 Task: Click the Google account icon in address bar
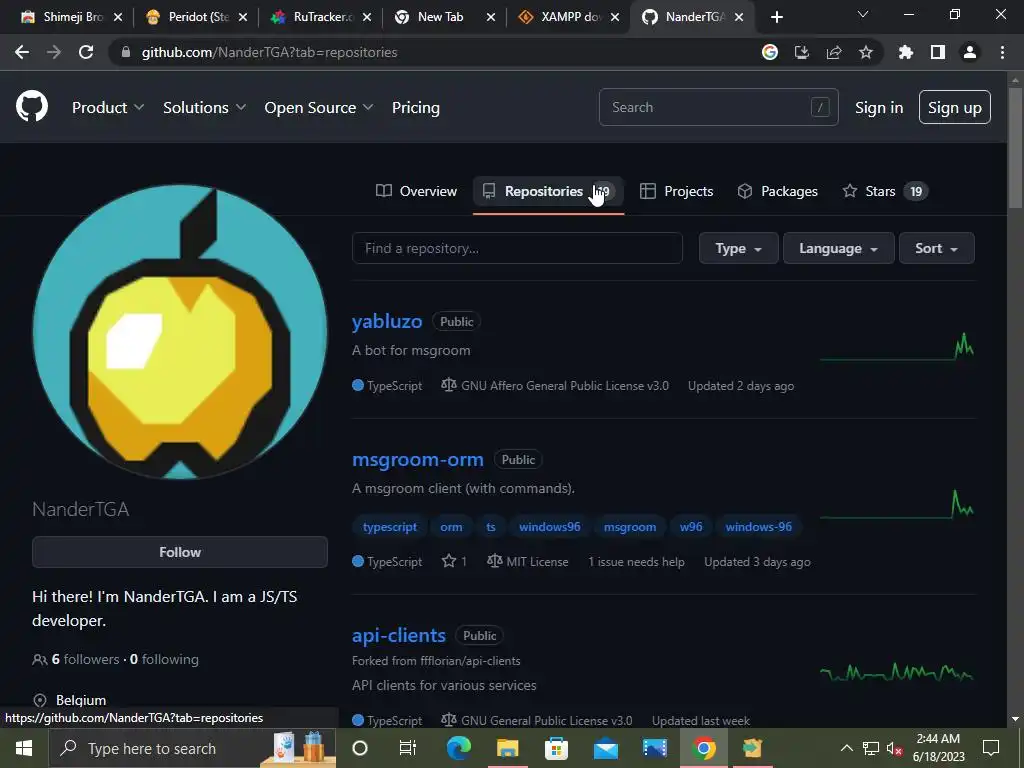click(770, 52)
